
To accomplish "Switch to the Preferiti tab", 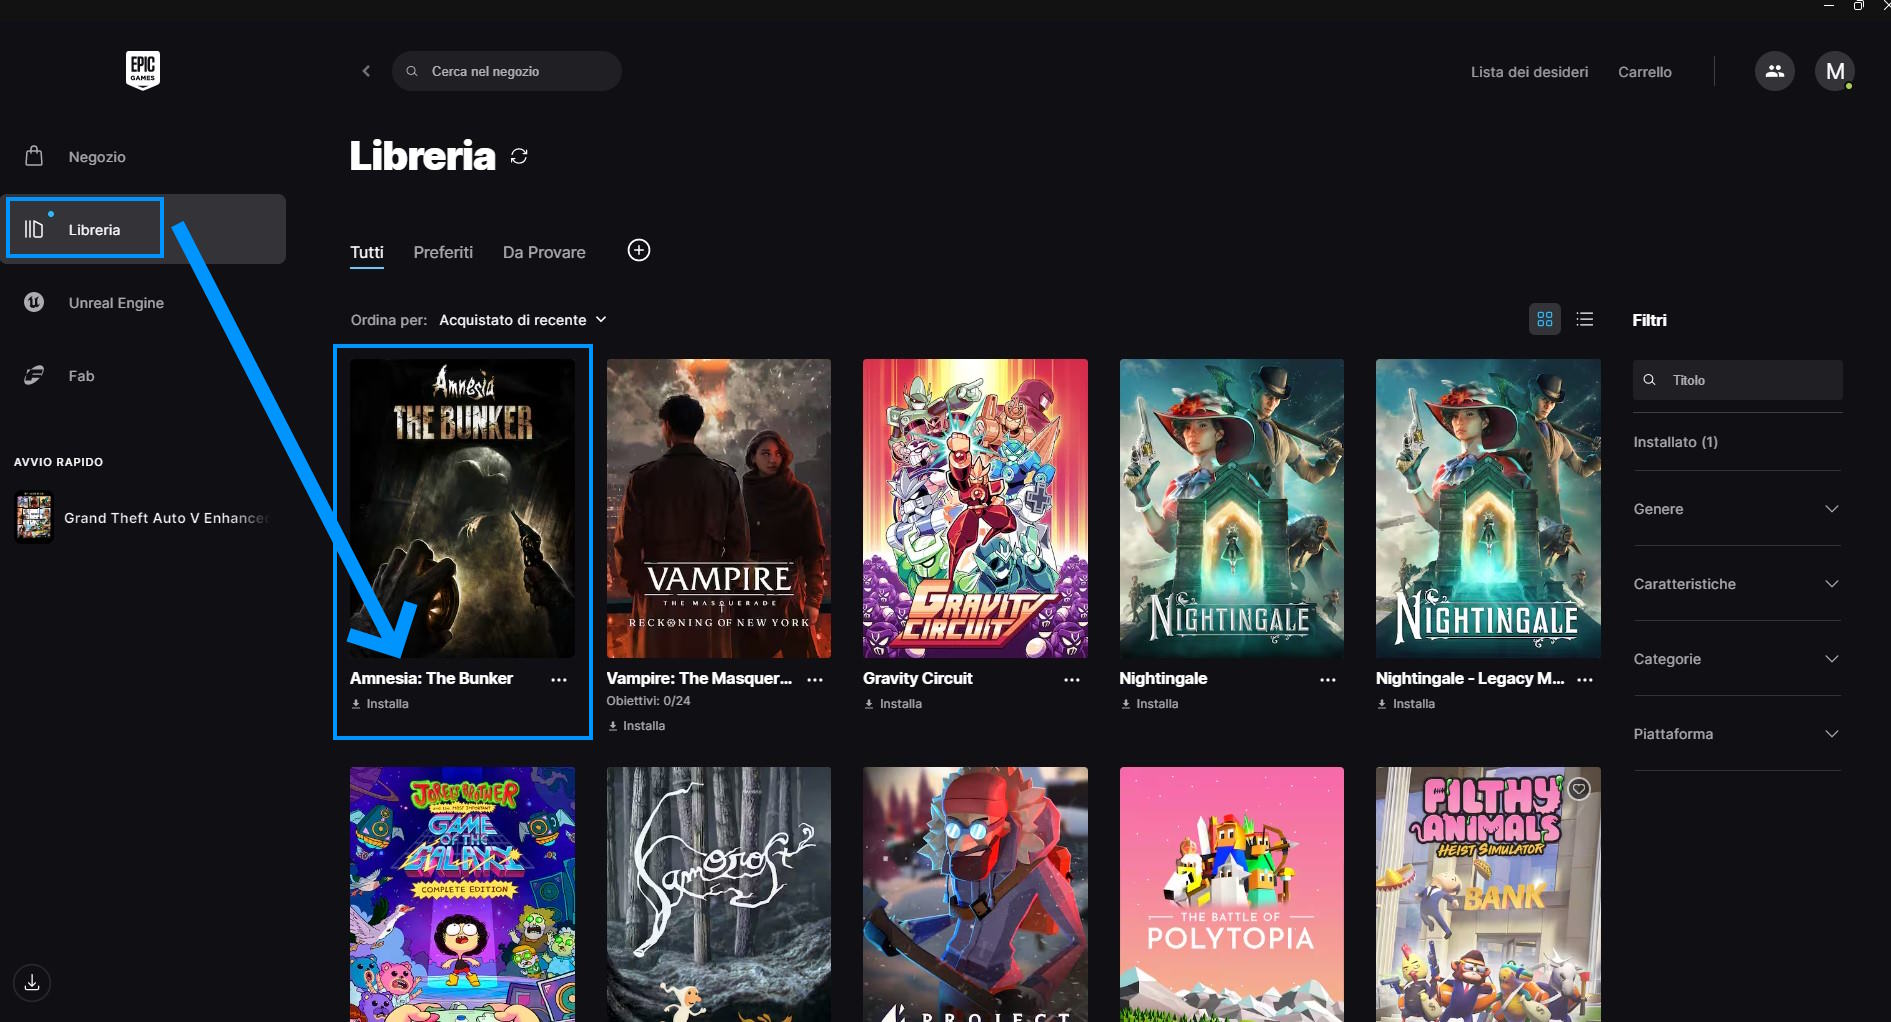I will [443, 252].
